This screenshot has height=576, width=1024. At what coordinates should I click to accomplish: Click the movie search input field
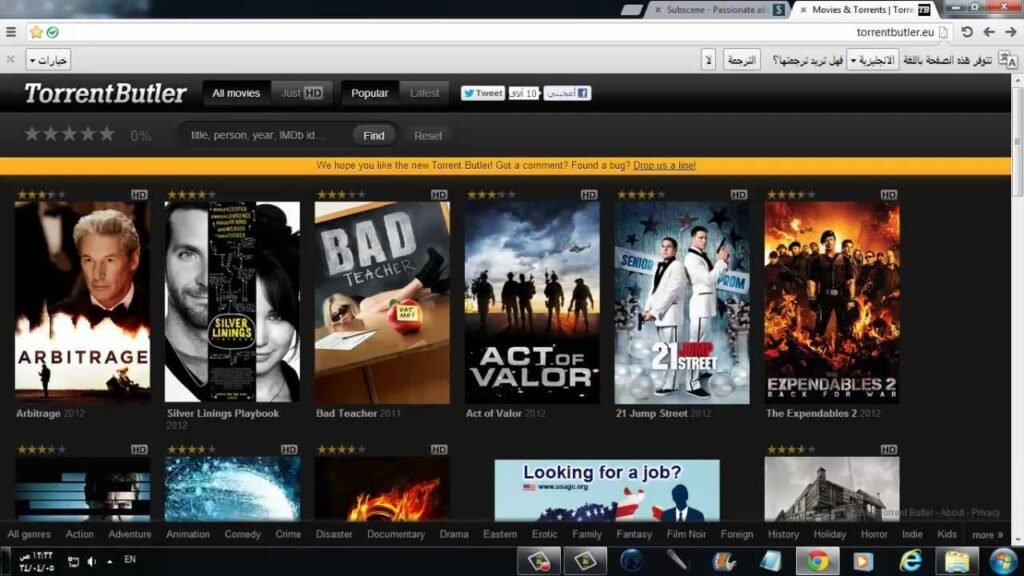(268, 135)
